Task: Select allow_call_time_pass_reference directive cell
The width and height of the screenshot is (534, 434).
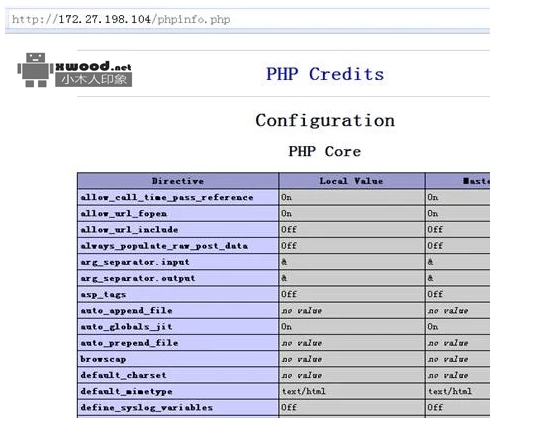Action: pyautogui.click(x=178, y=197)
